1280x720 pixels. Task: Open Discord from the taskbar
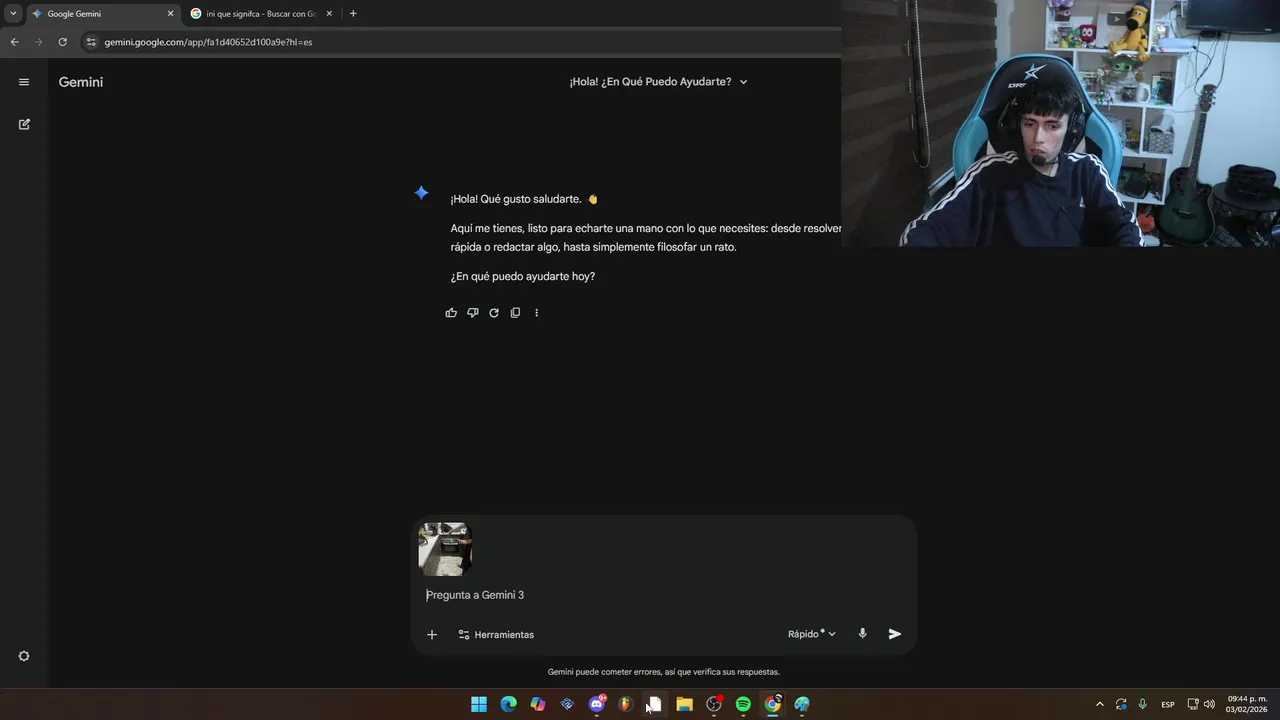pyautogui.click(x=597, y=704)
